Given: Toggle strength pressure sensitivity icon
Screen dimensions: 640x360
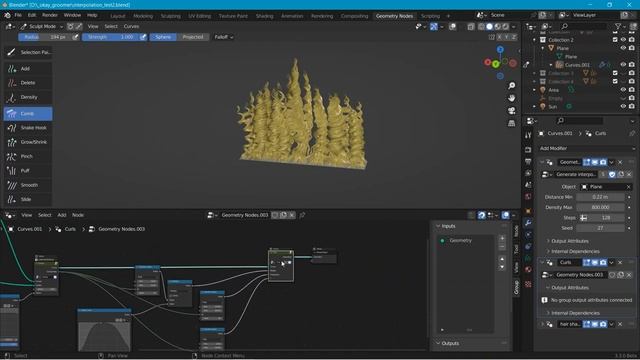Looking at the screenshot, I should coord(143,37).
